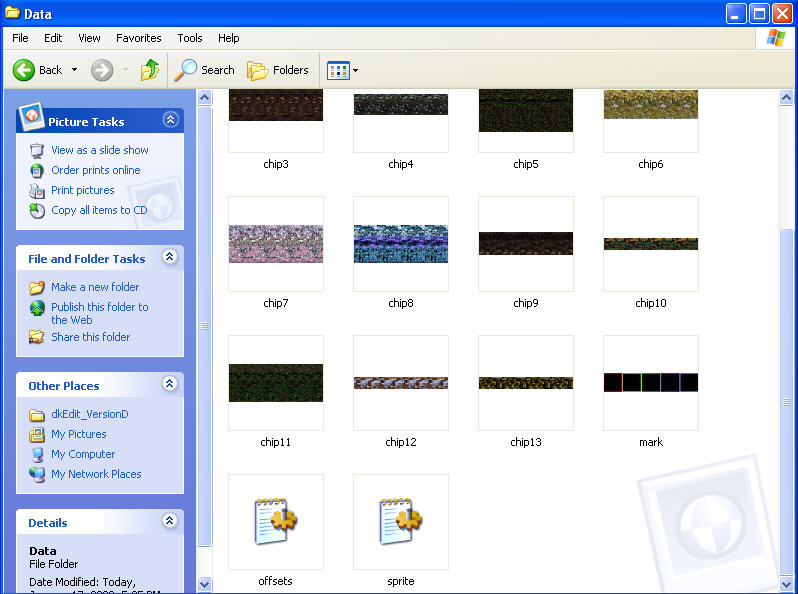Toggle the Folders pane button

click(x=278, y=70)
